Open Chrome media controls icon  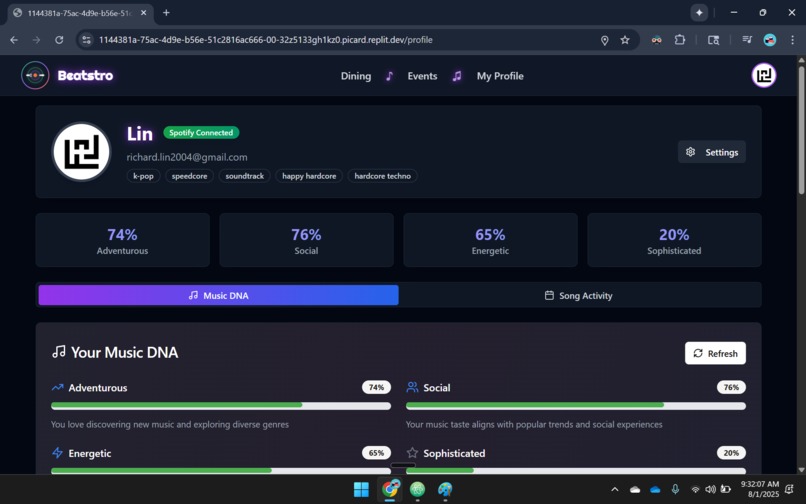click(747, 40)
